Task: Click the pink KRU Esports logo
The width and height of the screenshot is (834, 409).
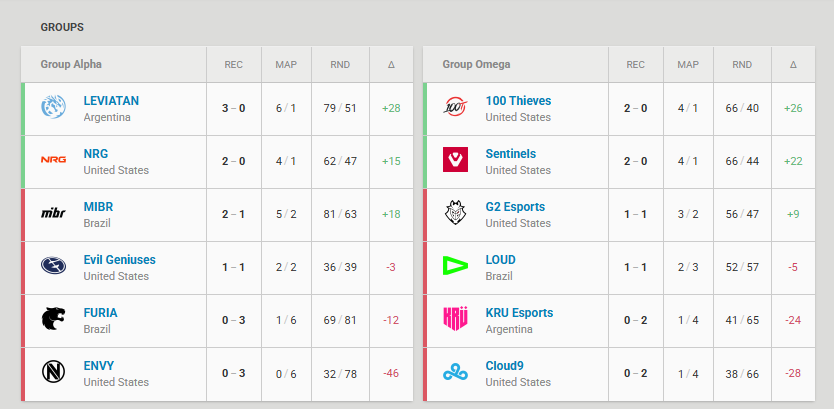Action: click(455, 318)
